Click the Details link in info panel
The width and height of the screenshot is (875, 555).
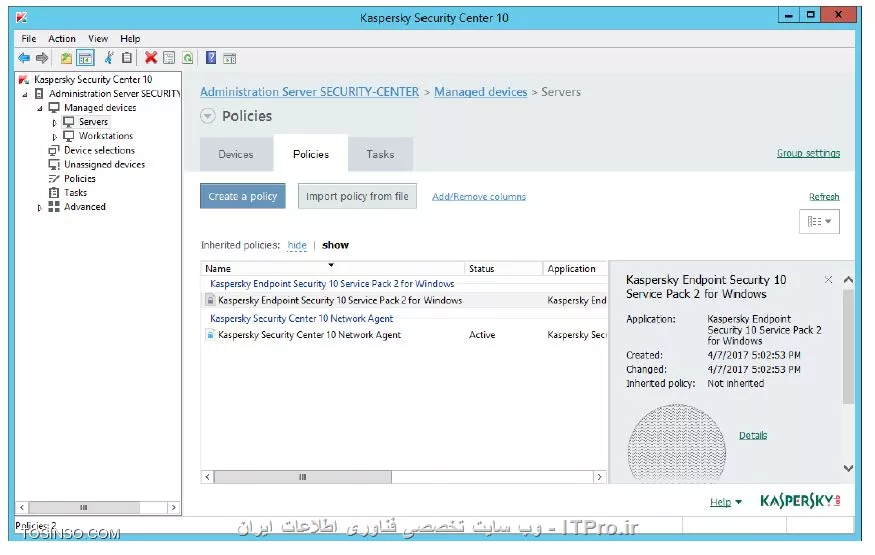(753, 435)
